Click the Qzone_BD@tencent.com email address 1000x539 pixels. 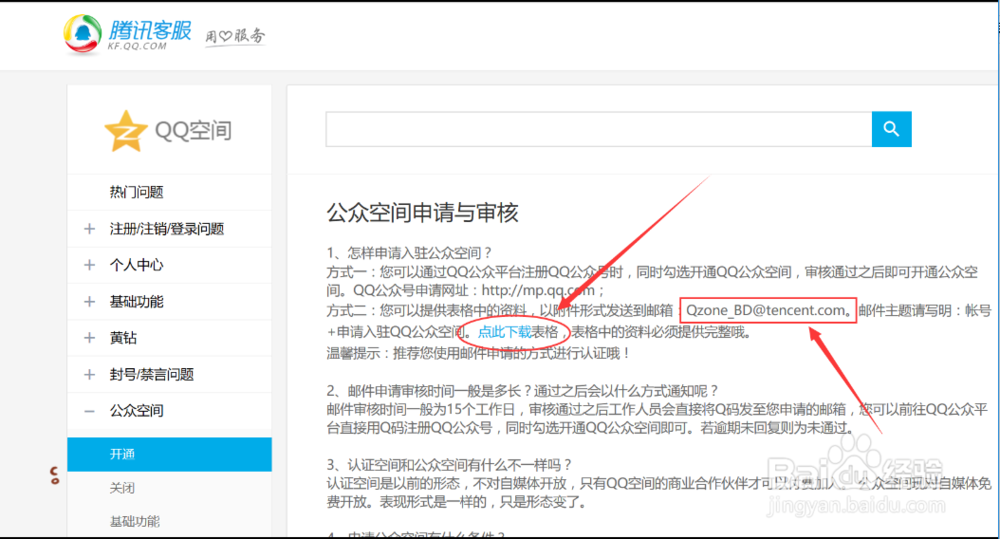765,311
